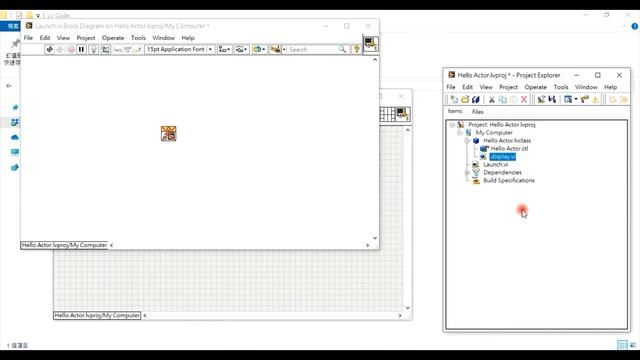The height and width of the screenshot is (360, 640).
Task: Click the Clean Up Diagram button
Action: tap(275, 49)
